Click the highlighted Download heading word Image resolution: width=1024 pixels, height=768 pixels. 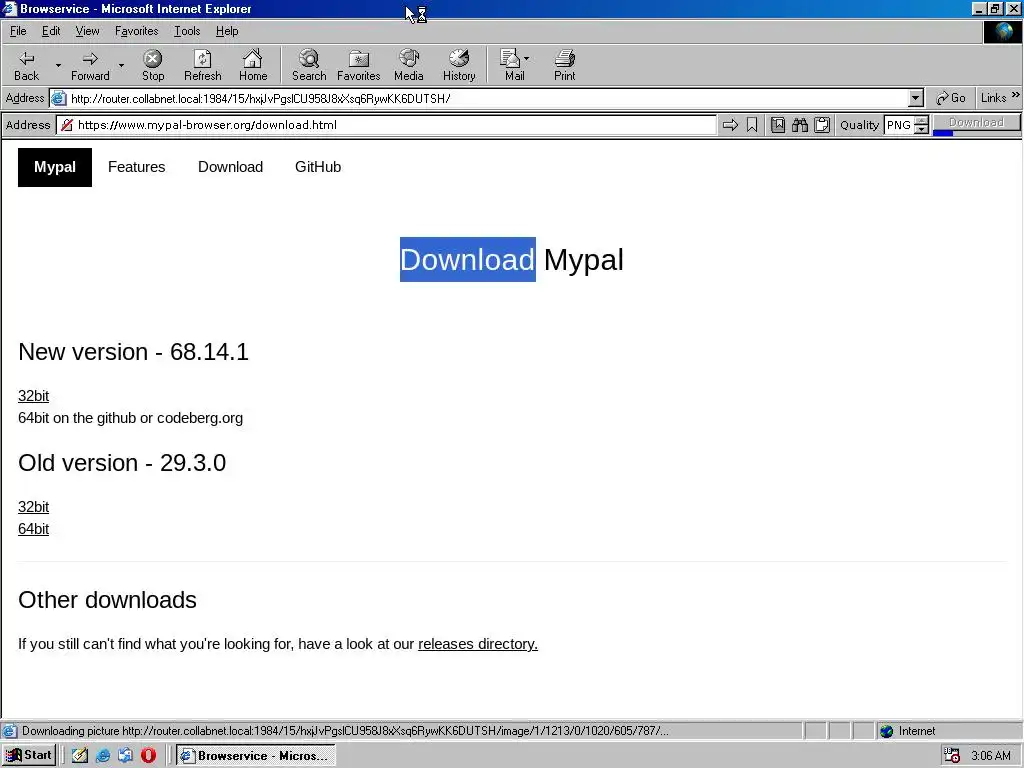pos(468,259)
